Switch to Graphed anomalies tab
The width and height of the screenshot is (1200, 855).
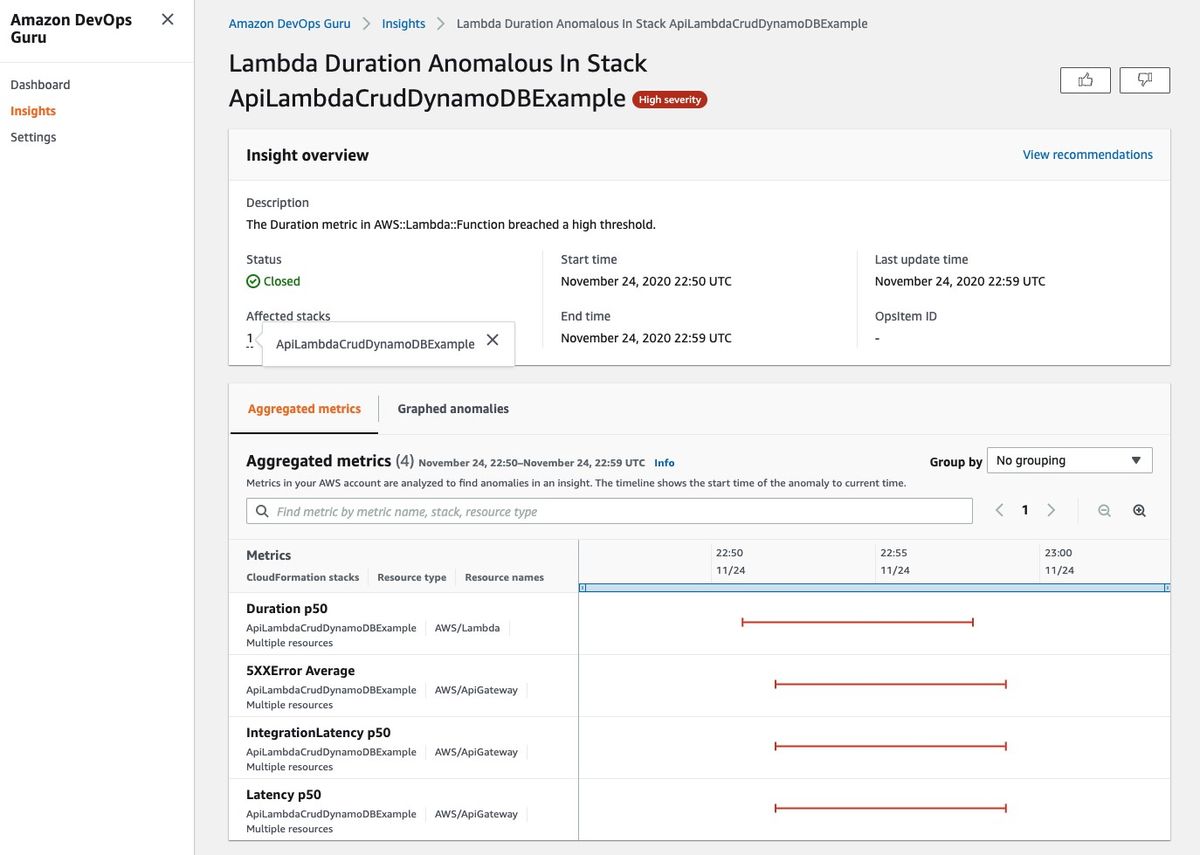(x=453, y=409)
